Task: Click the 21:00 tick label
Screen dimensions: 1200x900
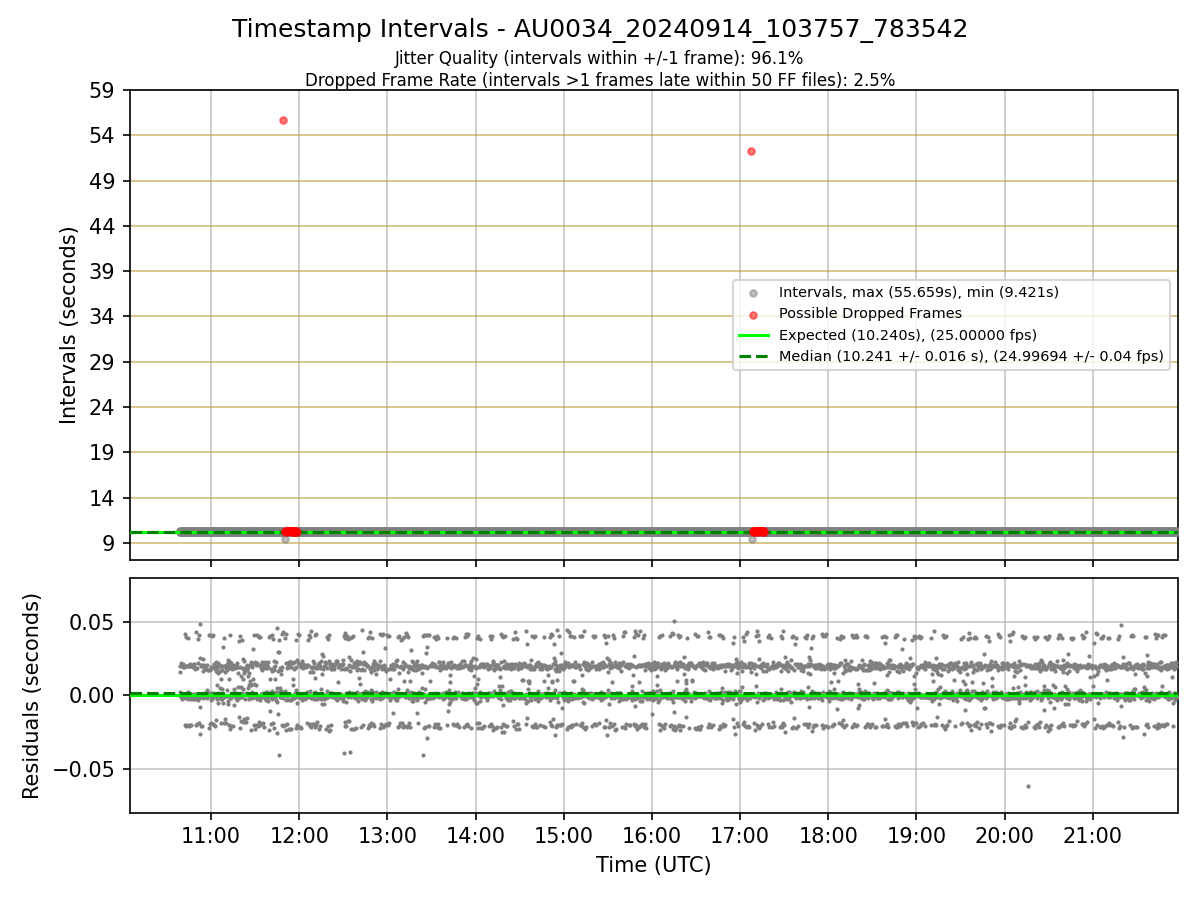Action: (1092, 836)
